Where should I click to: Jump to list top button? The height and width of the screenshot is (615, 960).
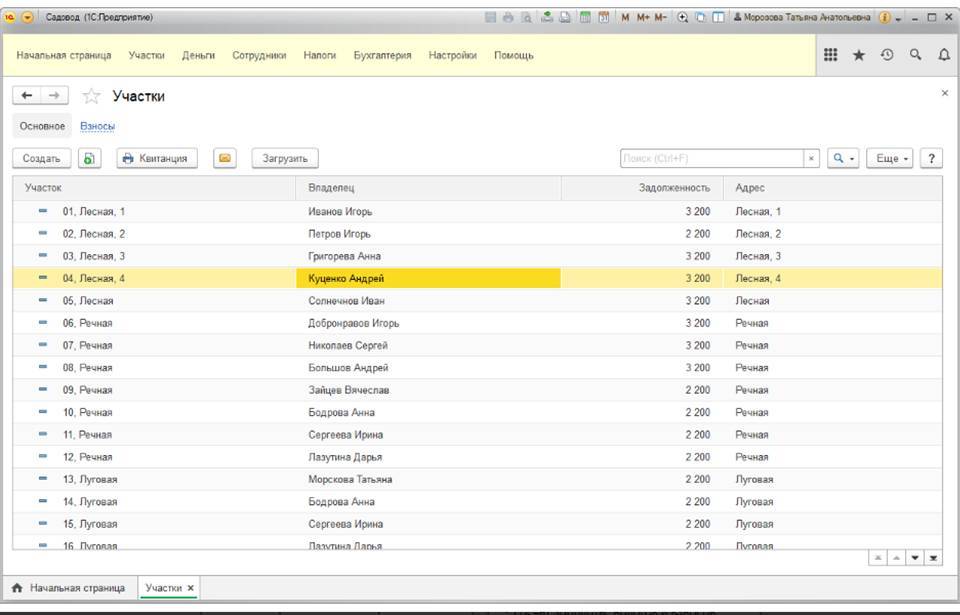pyautogui.click(x=878, y=557)
